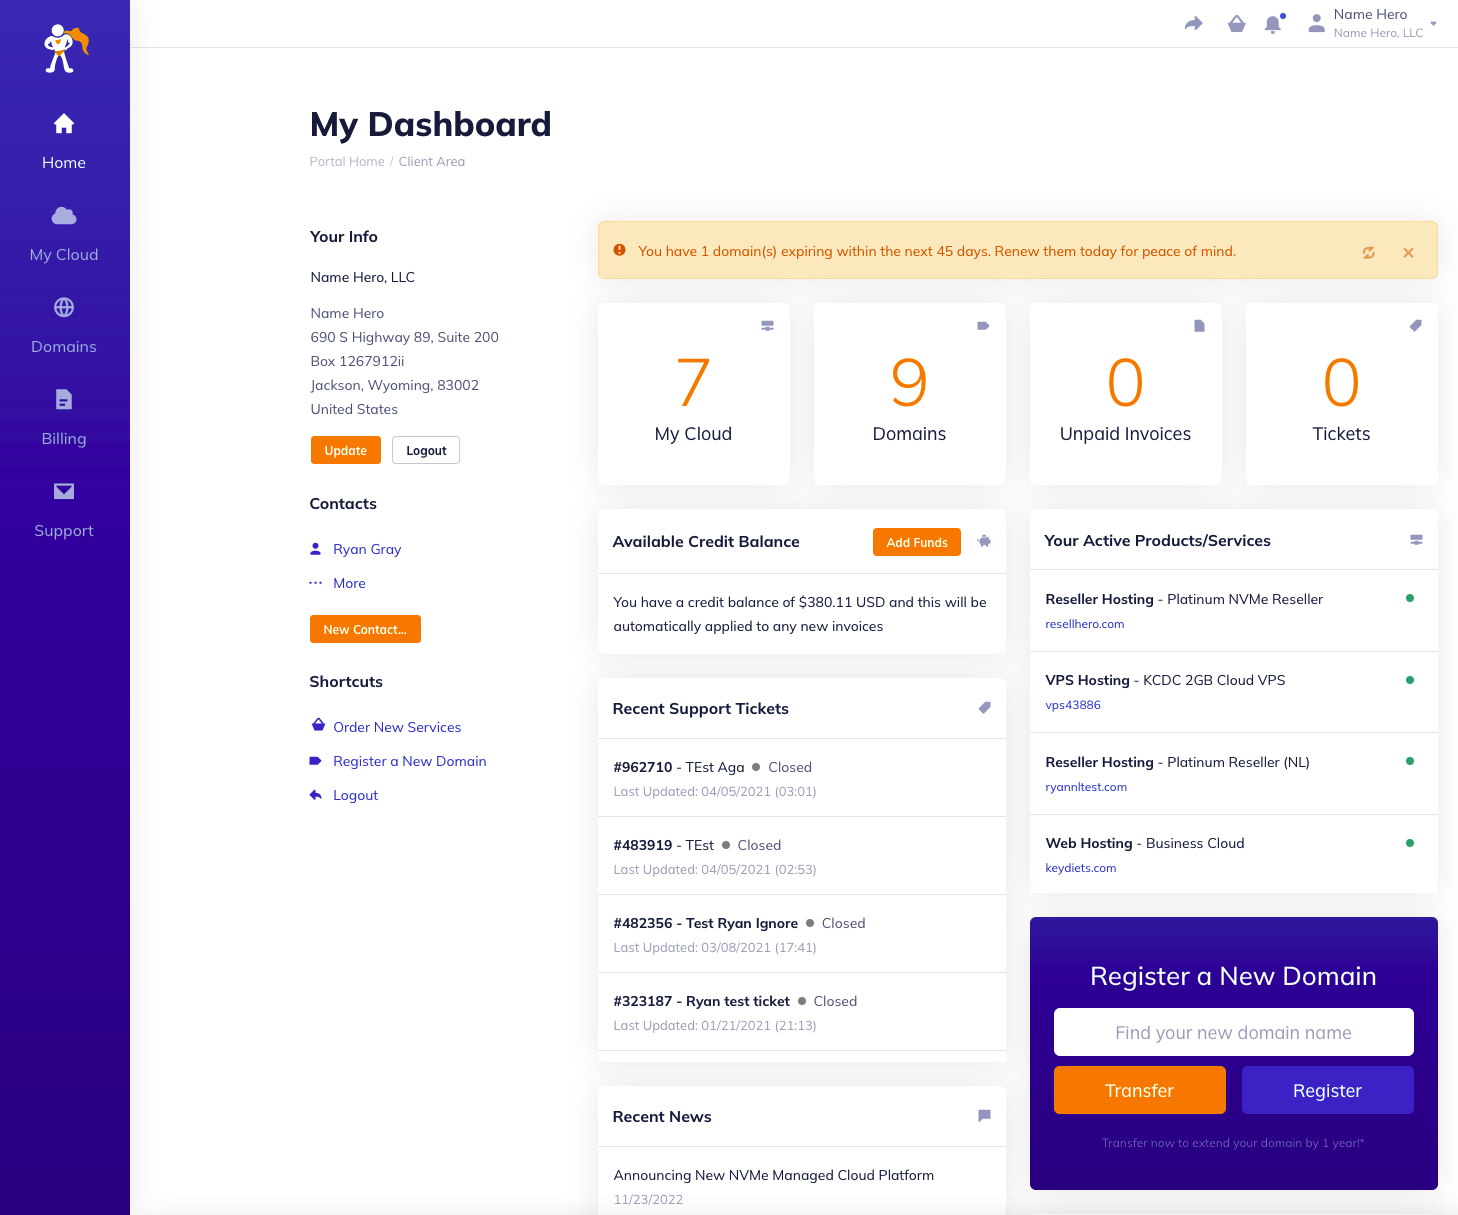Open the Register a New Domain shortcut
Viewport: 1458px width, 1215px height.
click(410, 761)
